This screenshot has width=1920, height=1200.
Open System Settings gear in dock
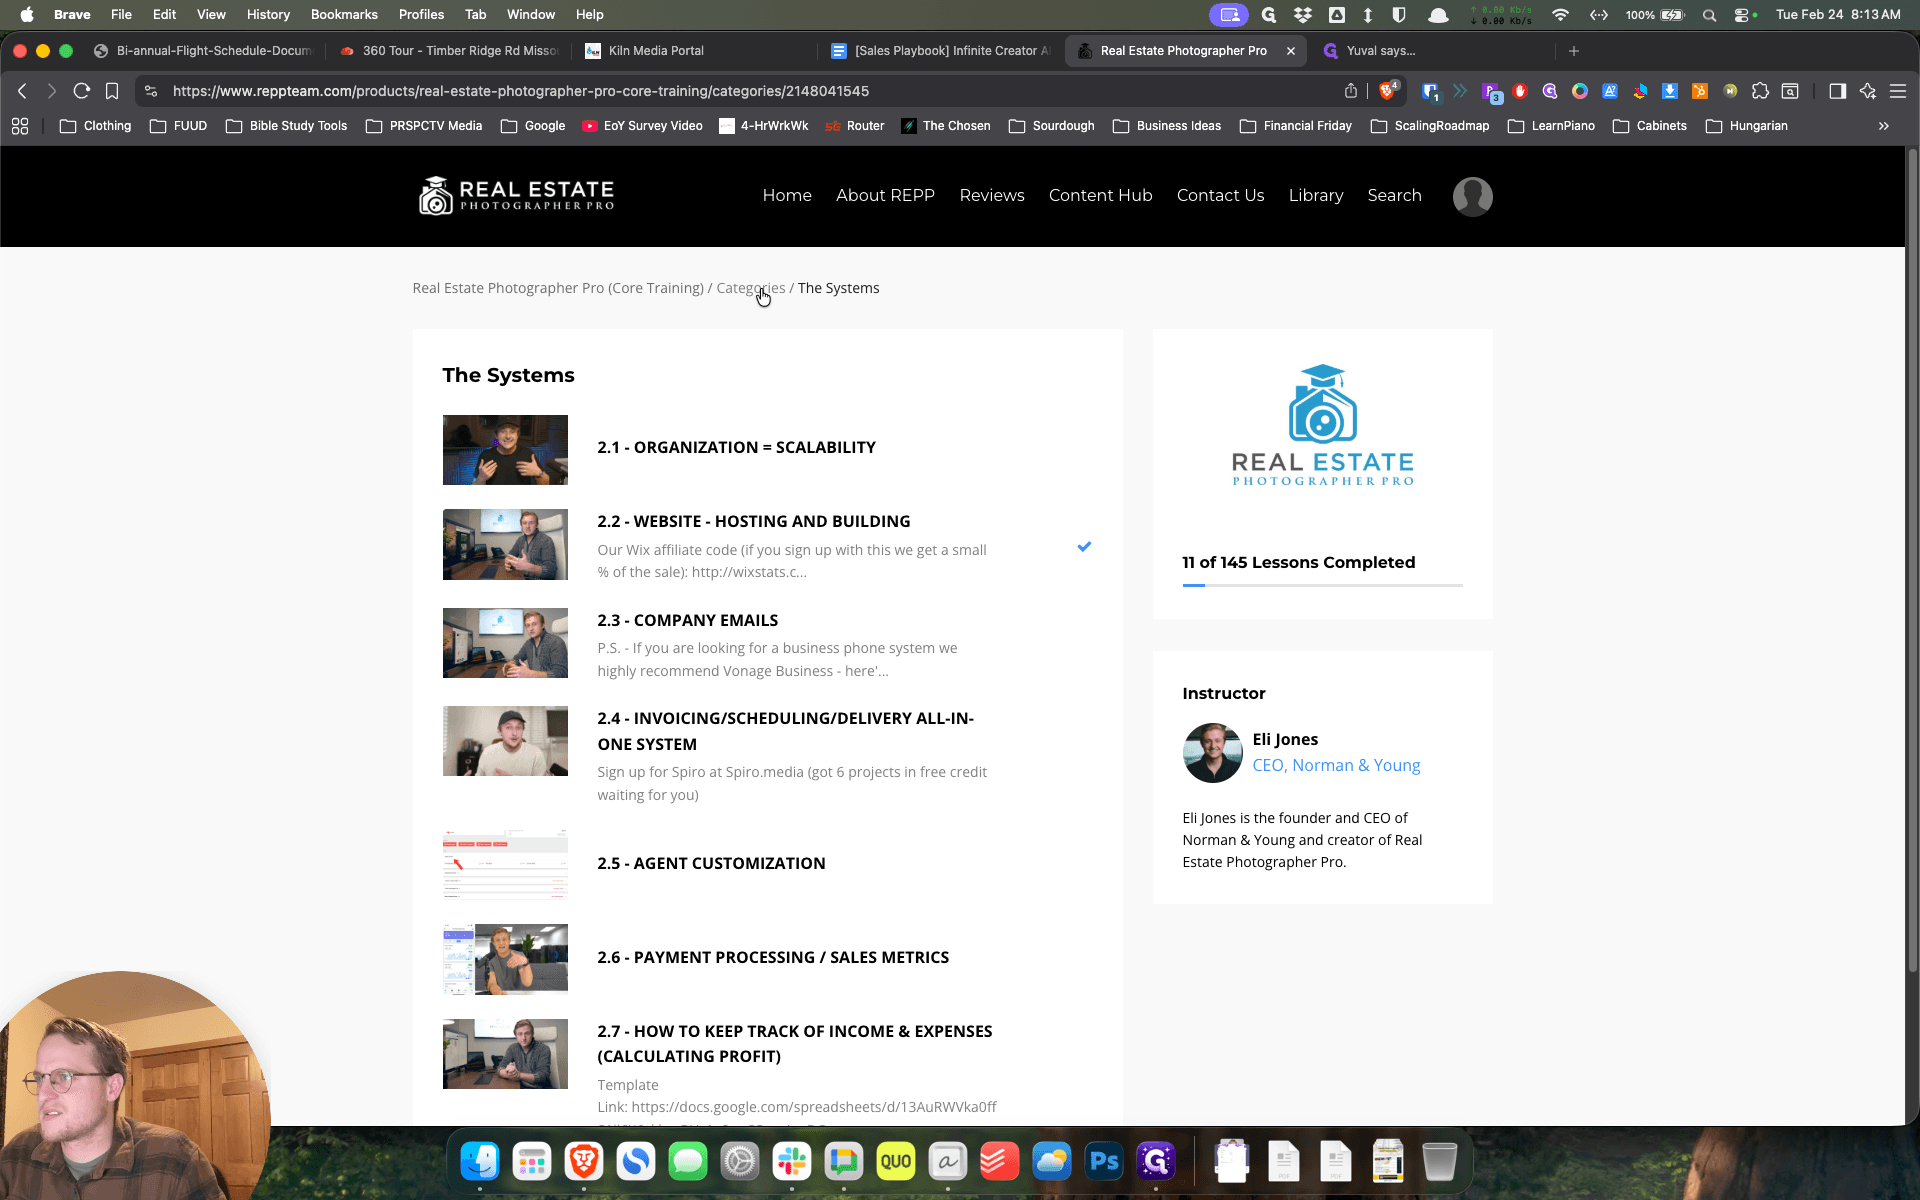[740, 1161]
